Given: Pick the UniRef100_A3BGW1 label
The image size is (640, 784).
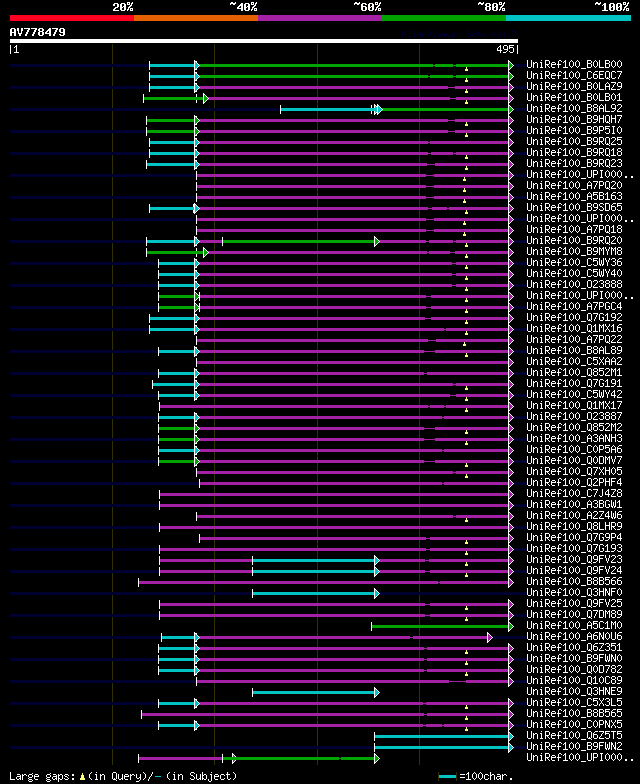Looking at the screenshot, I should [574, 504].
